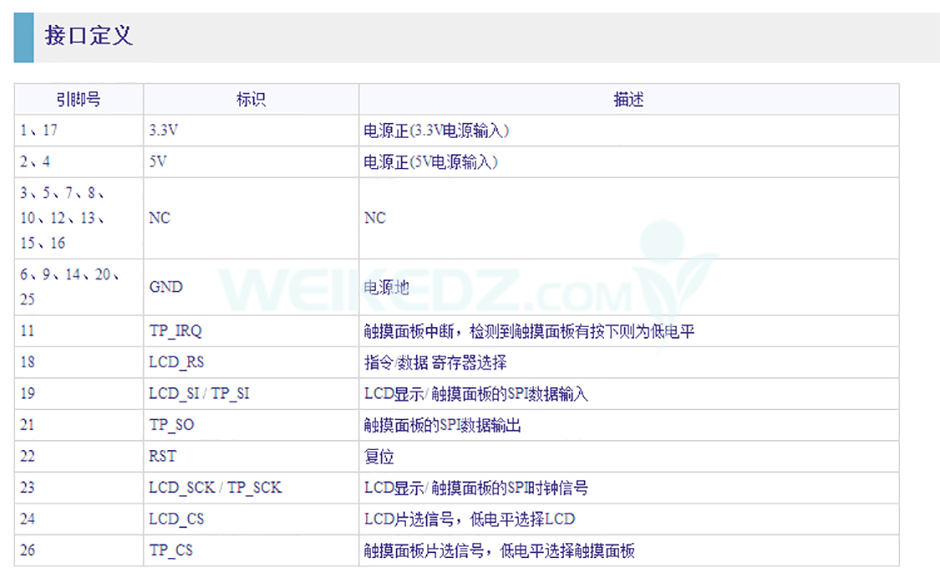This screenshot has width=940, height=573.
Task: Select the pin number 22 cell
Action: tap(79, 456)
